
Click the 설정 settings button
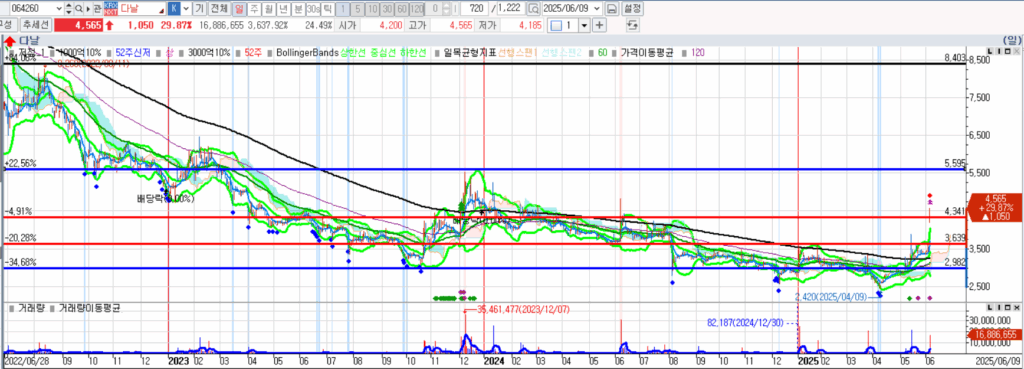click(632, 9)
